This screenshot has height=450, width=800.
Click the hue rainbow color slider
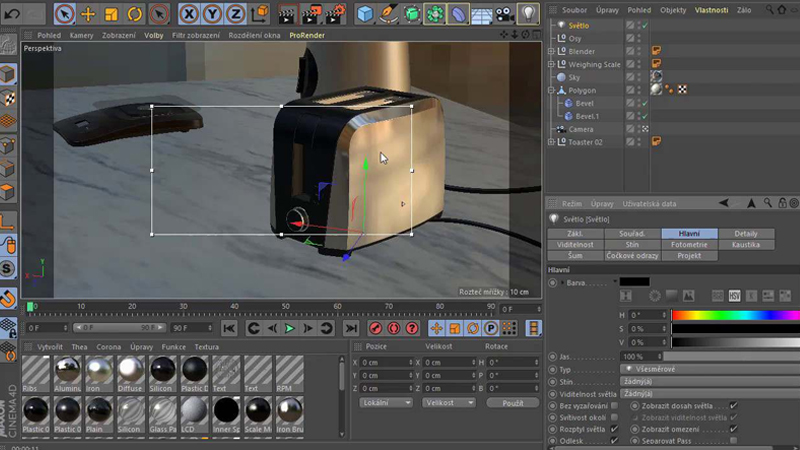coord(735,315)
